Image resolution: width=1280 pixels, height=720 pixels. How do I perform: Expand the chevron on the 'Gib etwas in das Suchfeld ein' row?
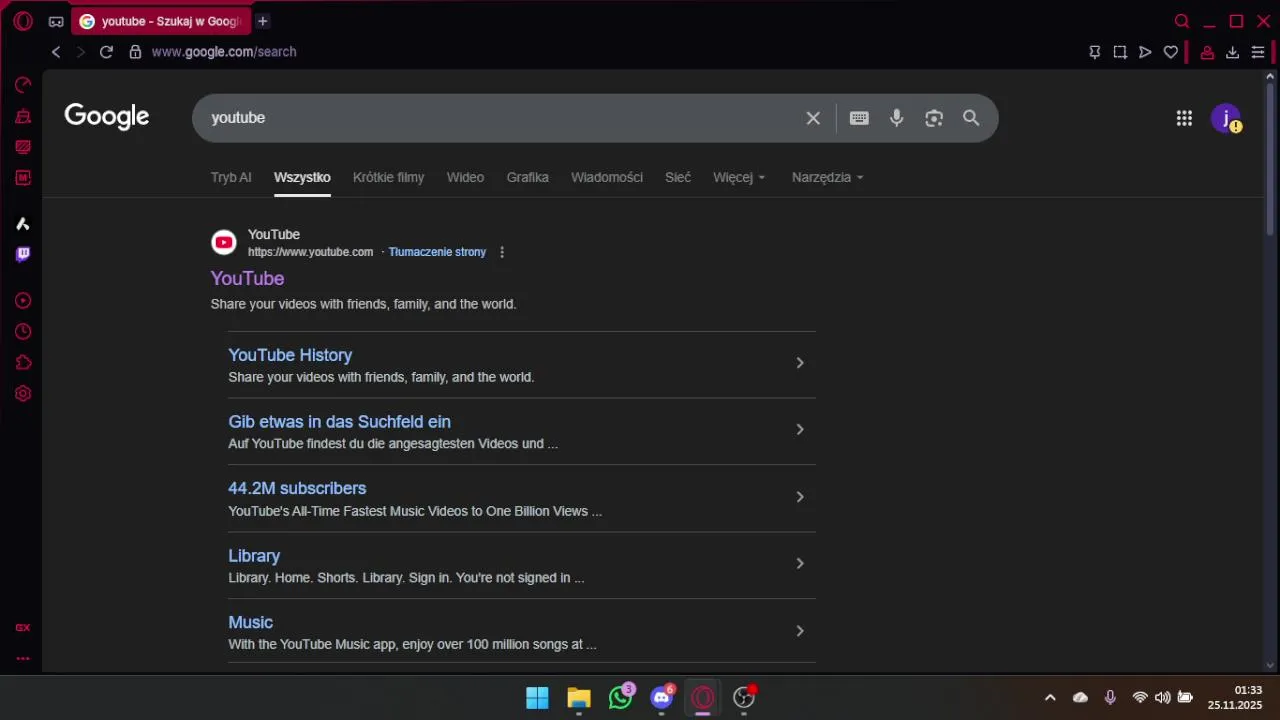[800, 429]
